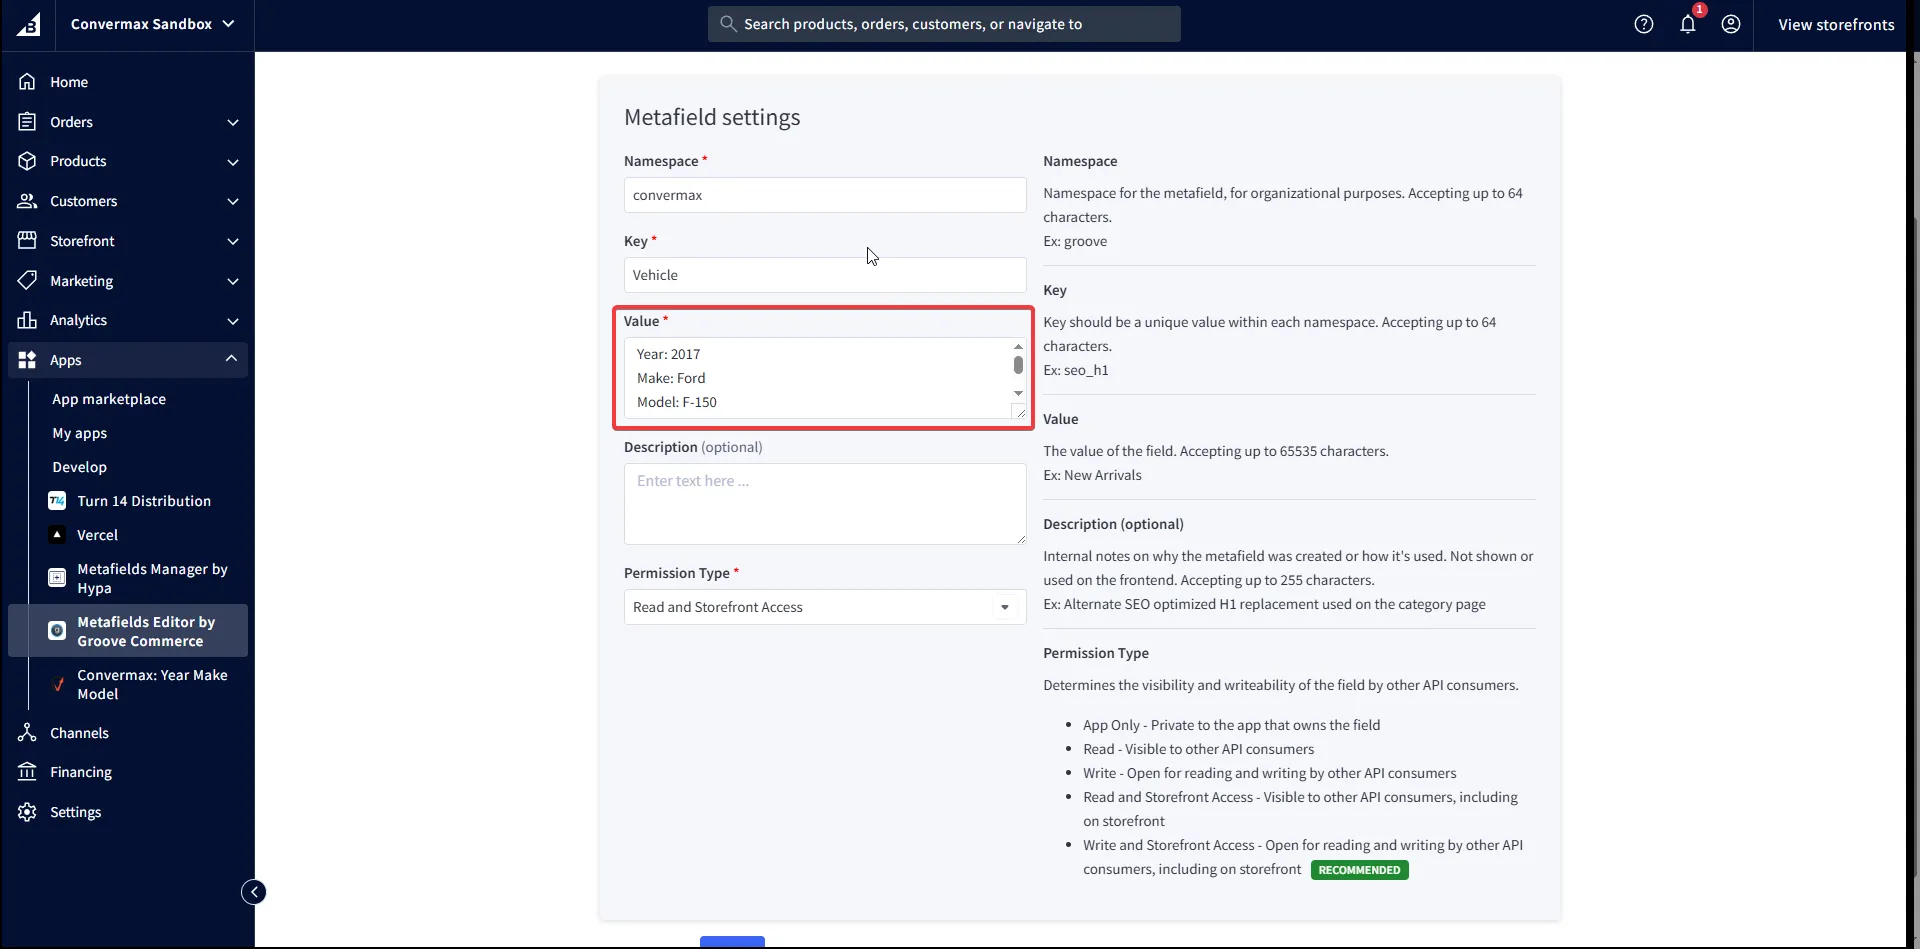Click View storefronts link
The image size is (1920, 949).
point(1835,24)
